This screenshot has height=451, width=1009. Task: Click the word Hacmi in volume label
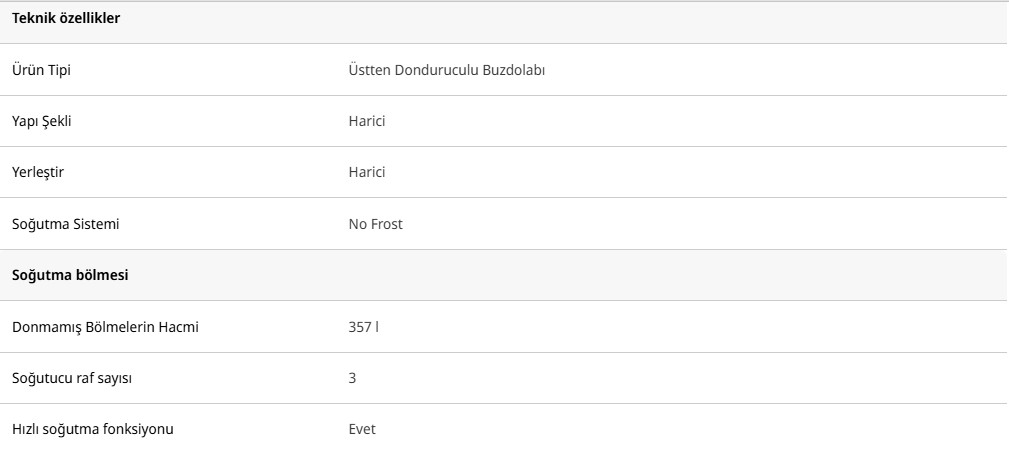pos(179,326)
